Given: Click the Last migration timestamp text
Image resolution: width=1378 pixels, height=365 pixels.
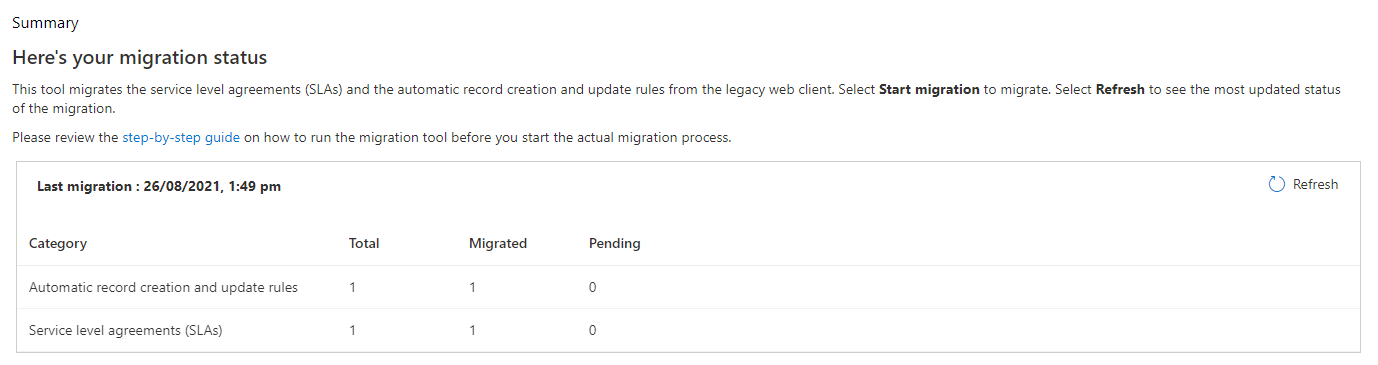Looking at the screenshot, I should click(159, 186).
